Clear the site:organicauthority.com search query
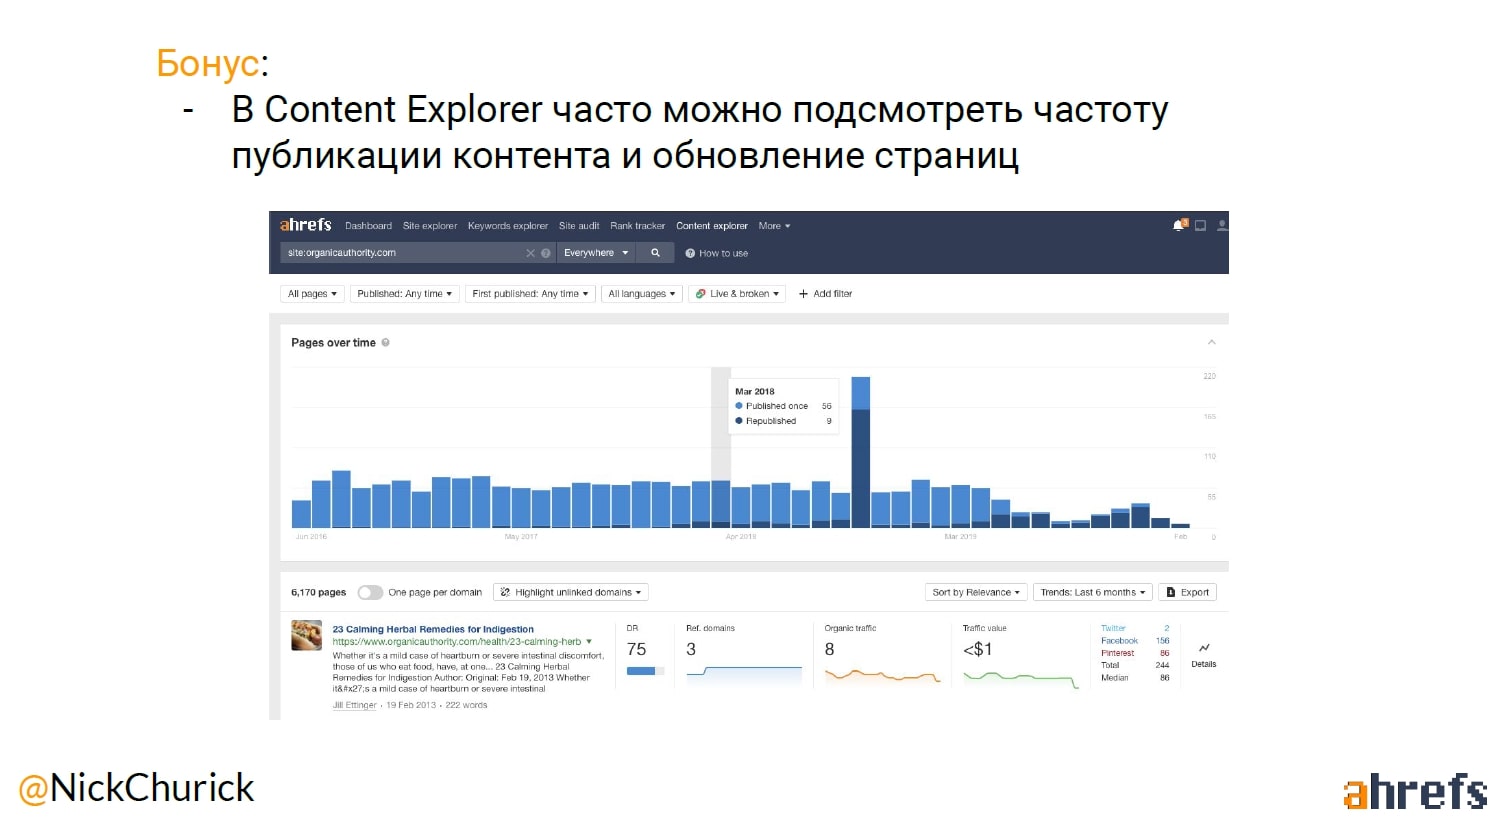The width and height of the screenshot is (1502, 840). 530,253
